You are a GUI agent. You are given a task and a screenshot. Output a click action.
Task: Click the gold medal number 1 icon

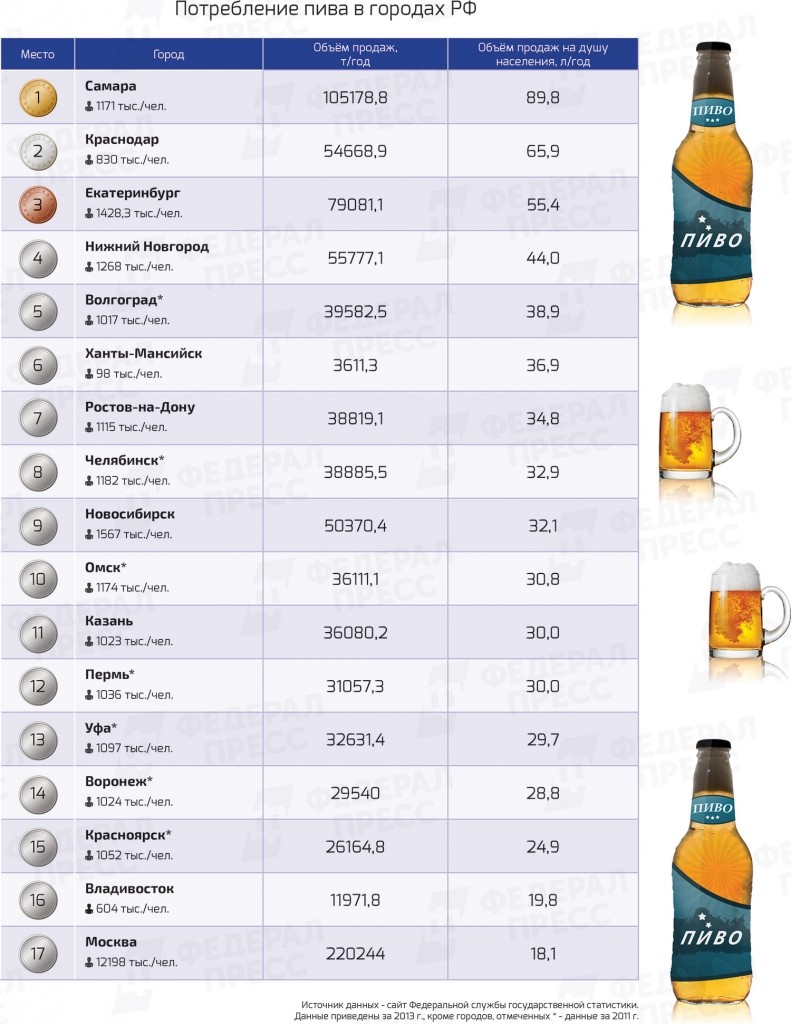[38, 98]
